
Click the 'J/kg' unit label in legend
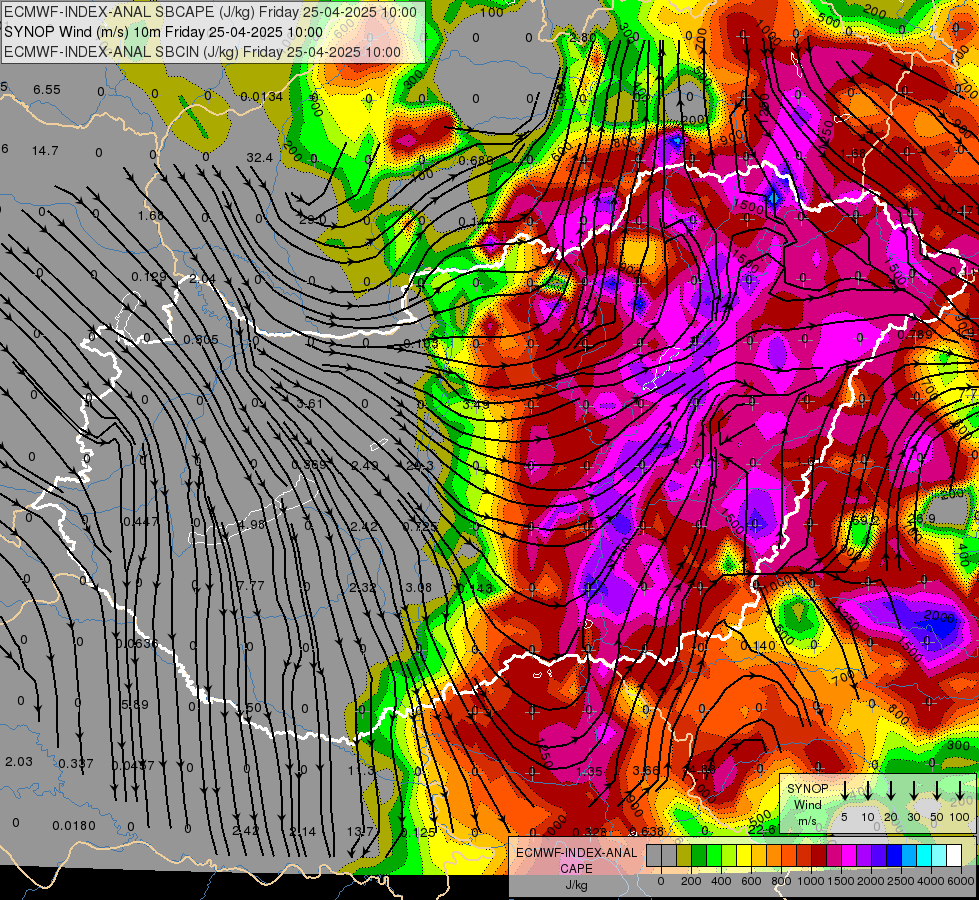576,885
